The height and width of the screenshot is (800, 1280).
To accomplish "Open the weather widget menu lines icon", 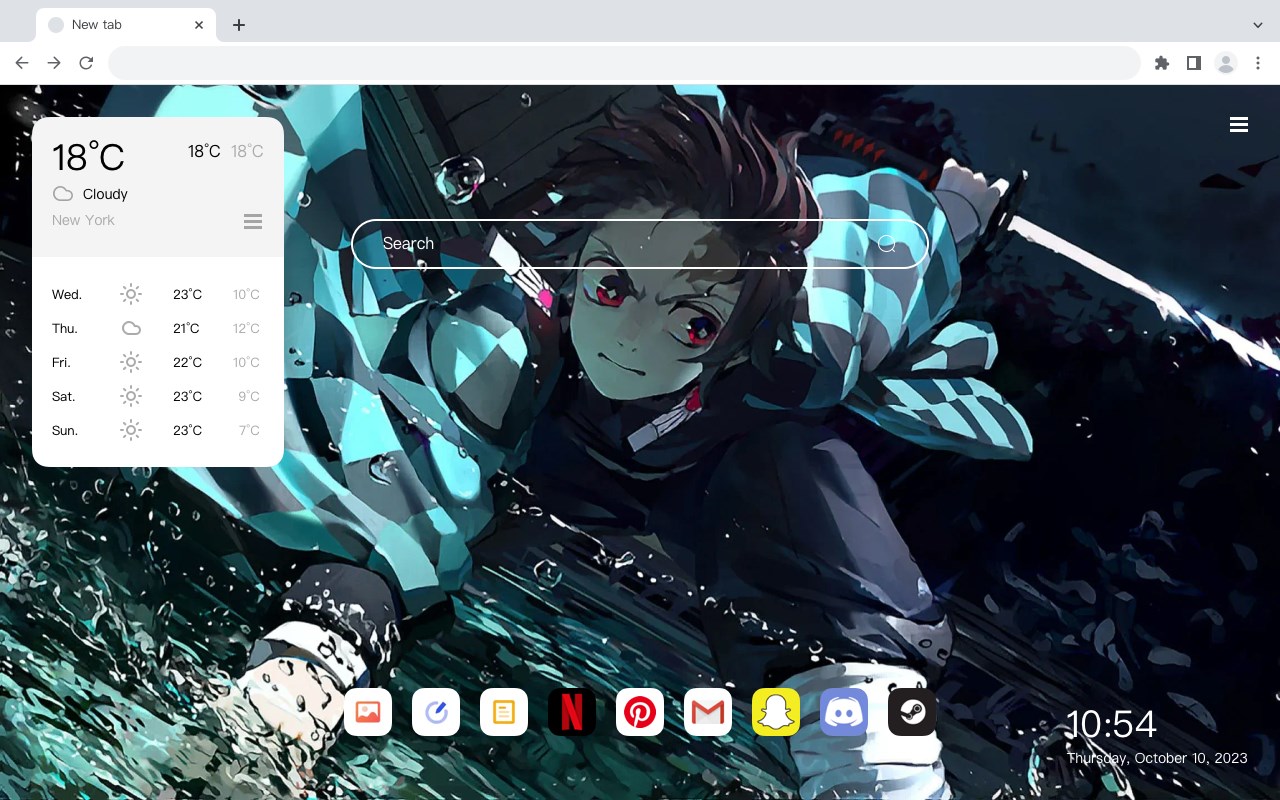I will [x=253, y=221].
